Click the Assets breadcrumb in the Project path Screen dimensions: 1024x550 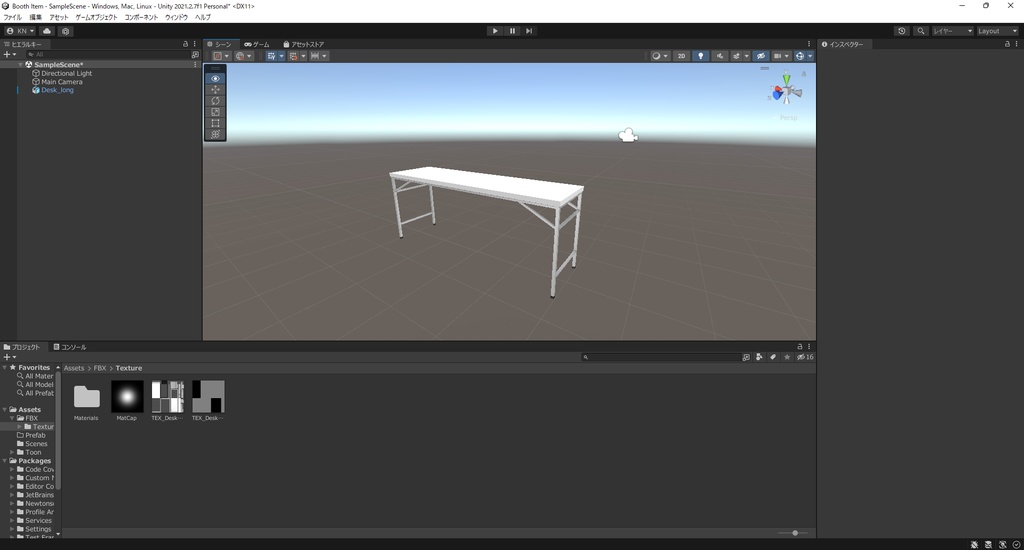(x=74, y=368)
